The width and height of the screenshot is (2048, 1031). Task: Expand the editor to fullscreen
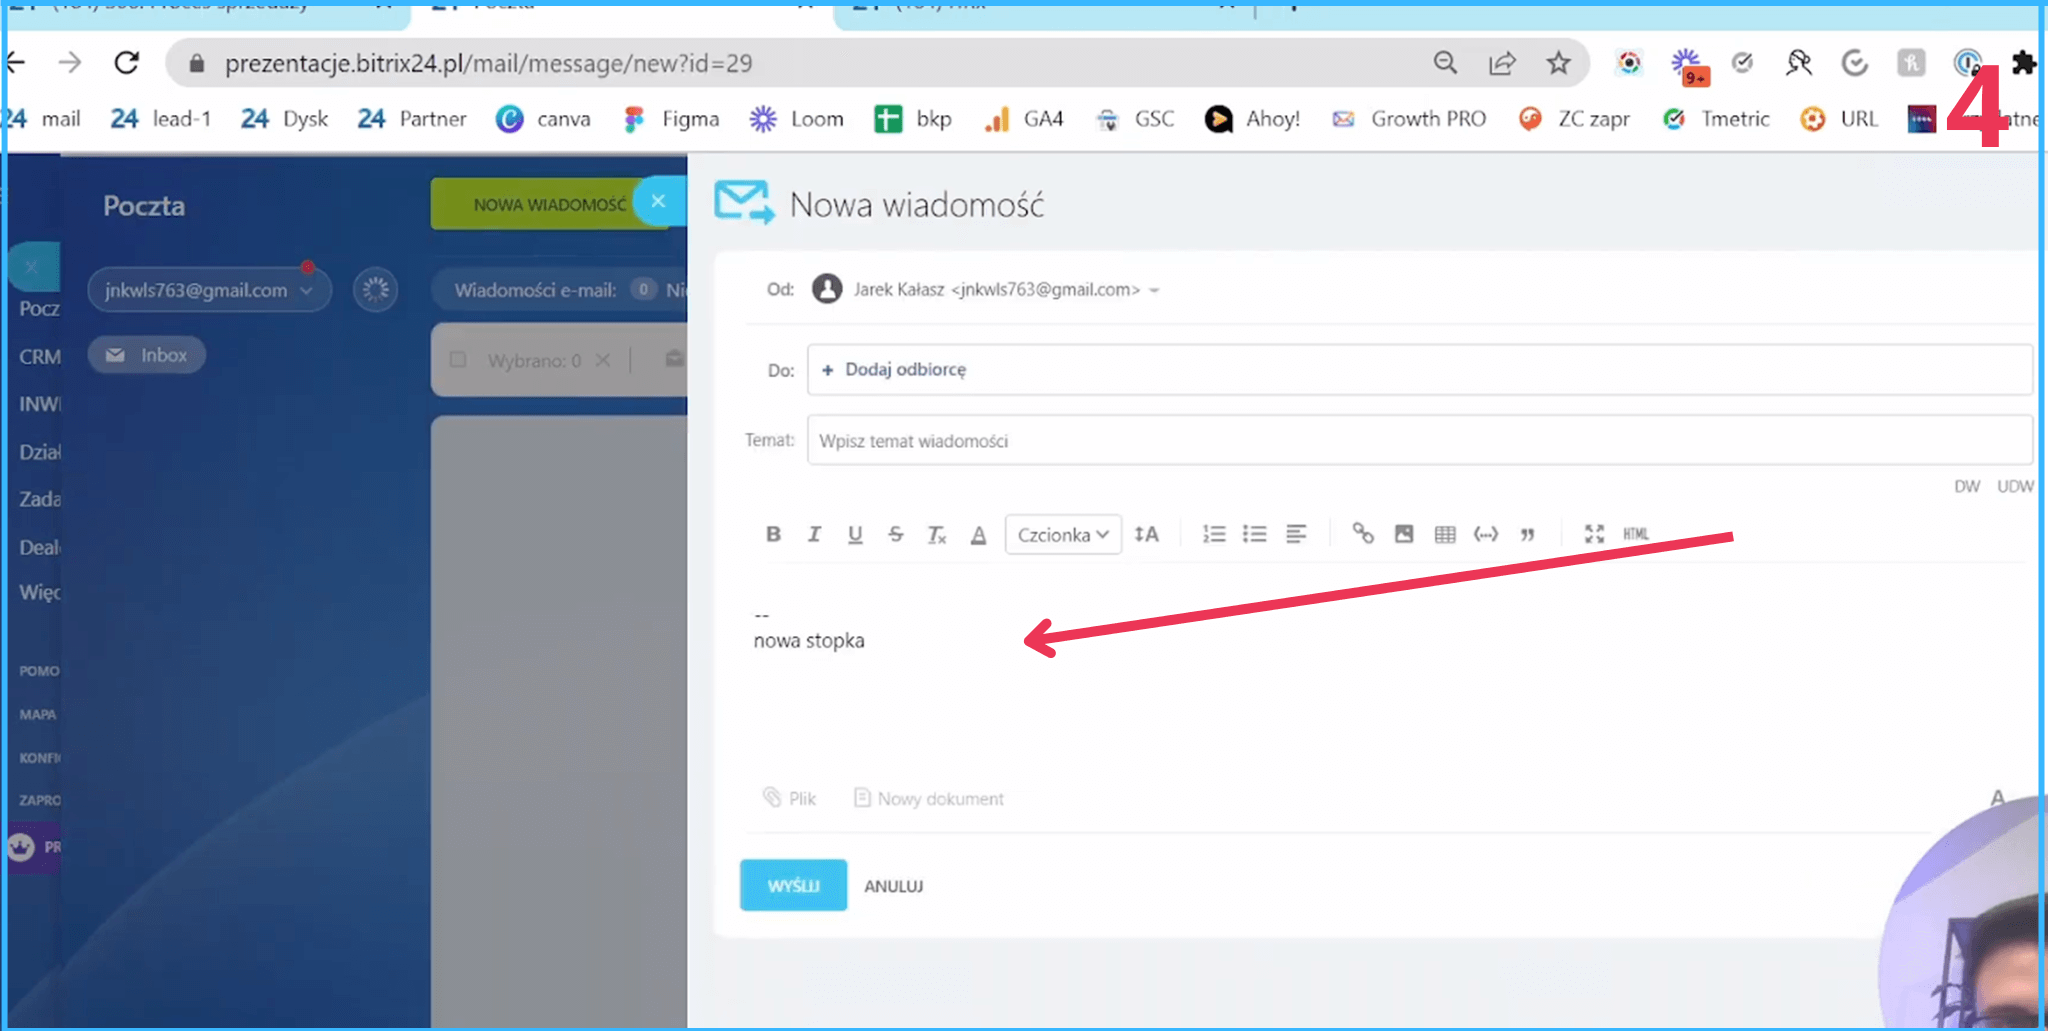point(1594,534)
